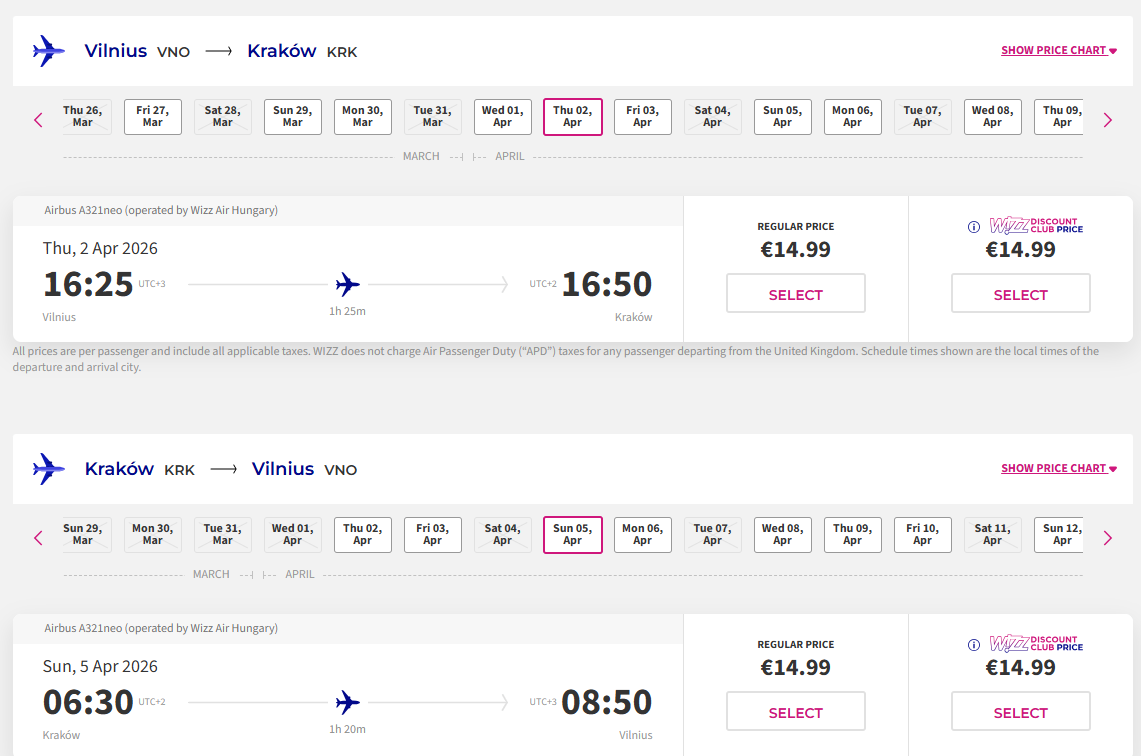Screen dimensions: 1141x756
Task: Click the airplane icon beside Kraków to Vilnius header
Action: (x=48, y=469)
